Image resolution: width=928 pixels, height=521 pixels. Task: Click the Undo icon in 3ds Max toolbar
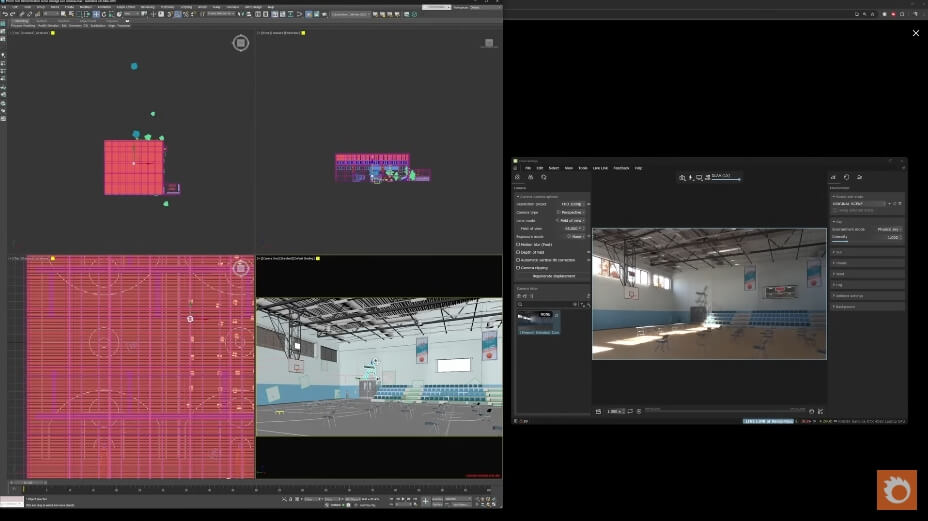(x=5, y=14)
